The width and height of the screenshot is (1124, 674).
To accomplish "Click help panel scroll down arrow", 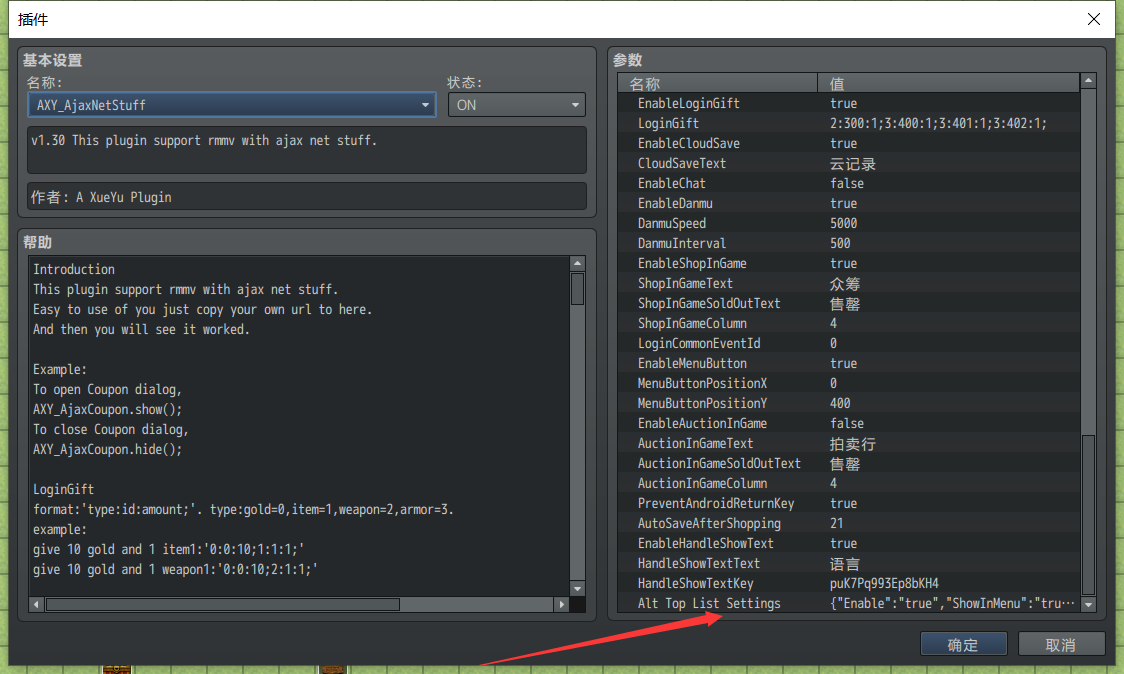I will pos(577,588).
